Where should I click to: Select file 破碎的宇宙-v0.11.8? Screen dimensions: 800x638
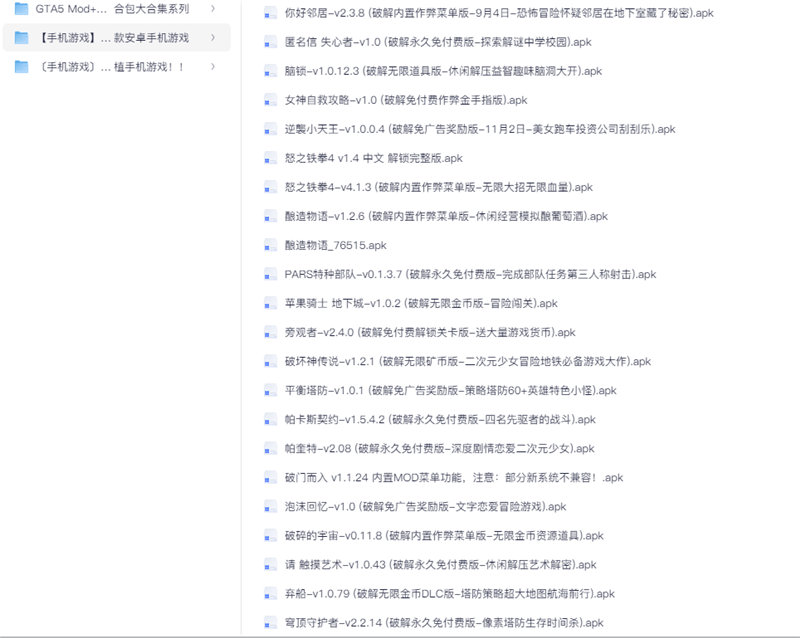pos(444,536)
